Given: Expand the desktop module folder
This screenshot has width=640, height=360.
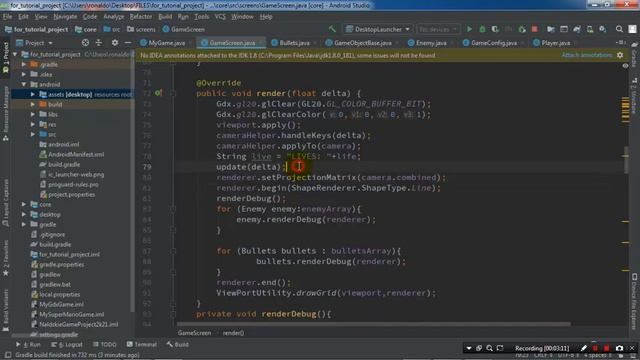Looking at the screenshot, I should pyautogui.click(x=24, y=214).
